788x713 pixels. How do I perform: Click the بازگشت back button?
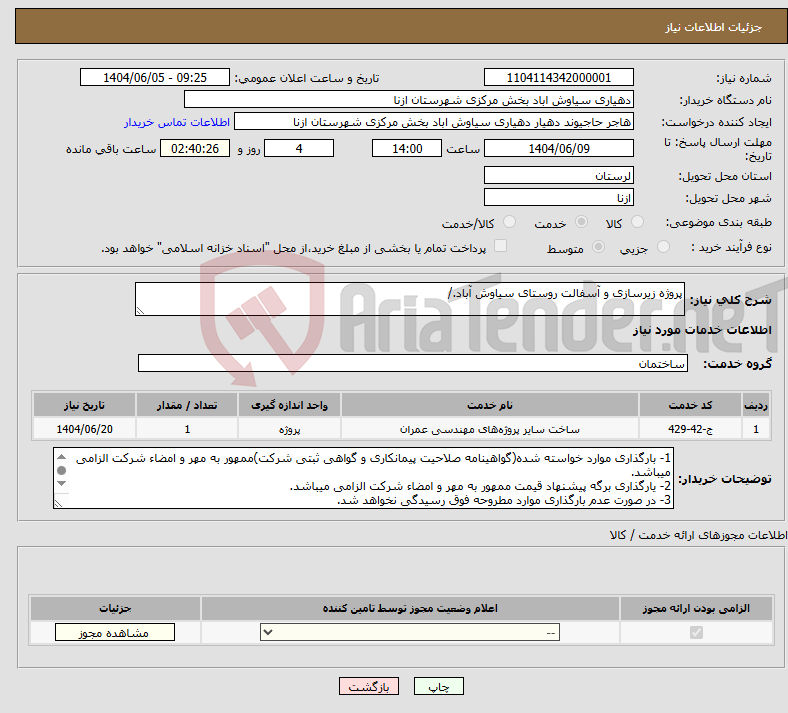[x=369, y=686]
